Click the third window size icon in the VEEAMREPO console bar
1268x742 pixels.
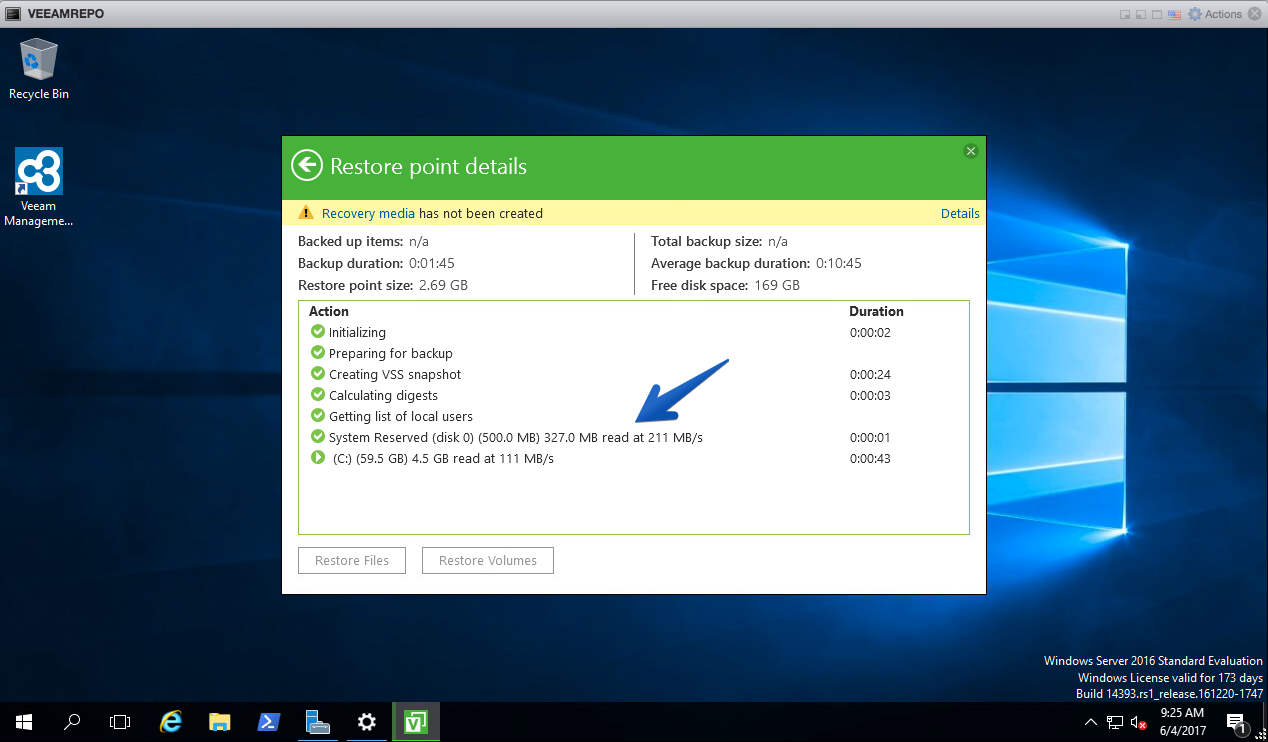pyautogui.click(x=1157, y=14)
